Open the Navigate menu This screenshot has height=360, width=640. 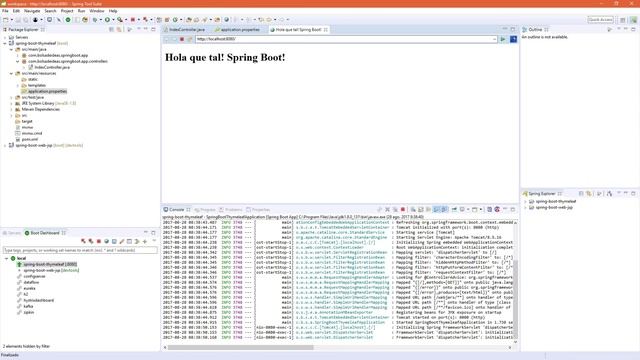point(32,11)
